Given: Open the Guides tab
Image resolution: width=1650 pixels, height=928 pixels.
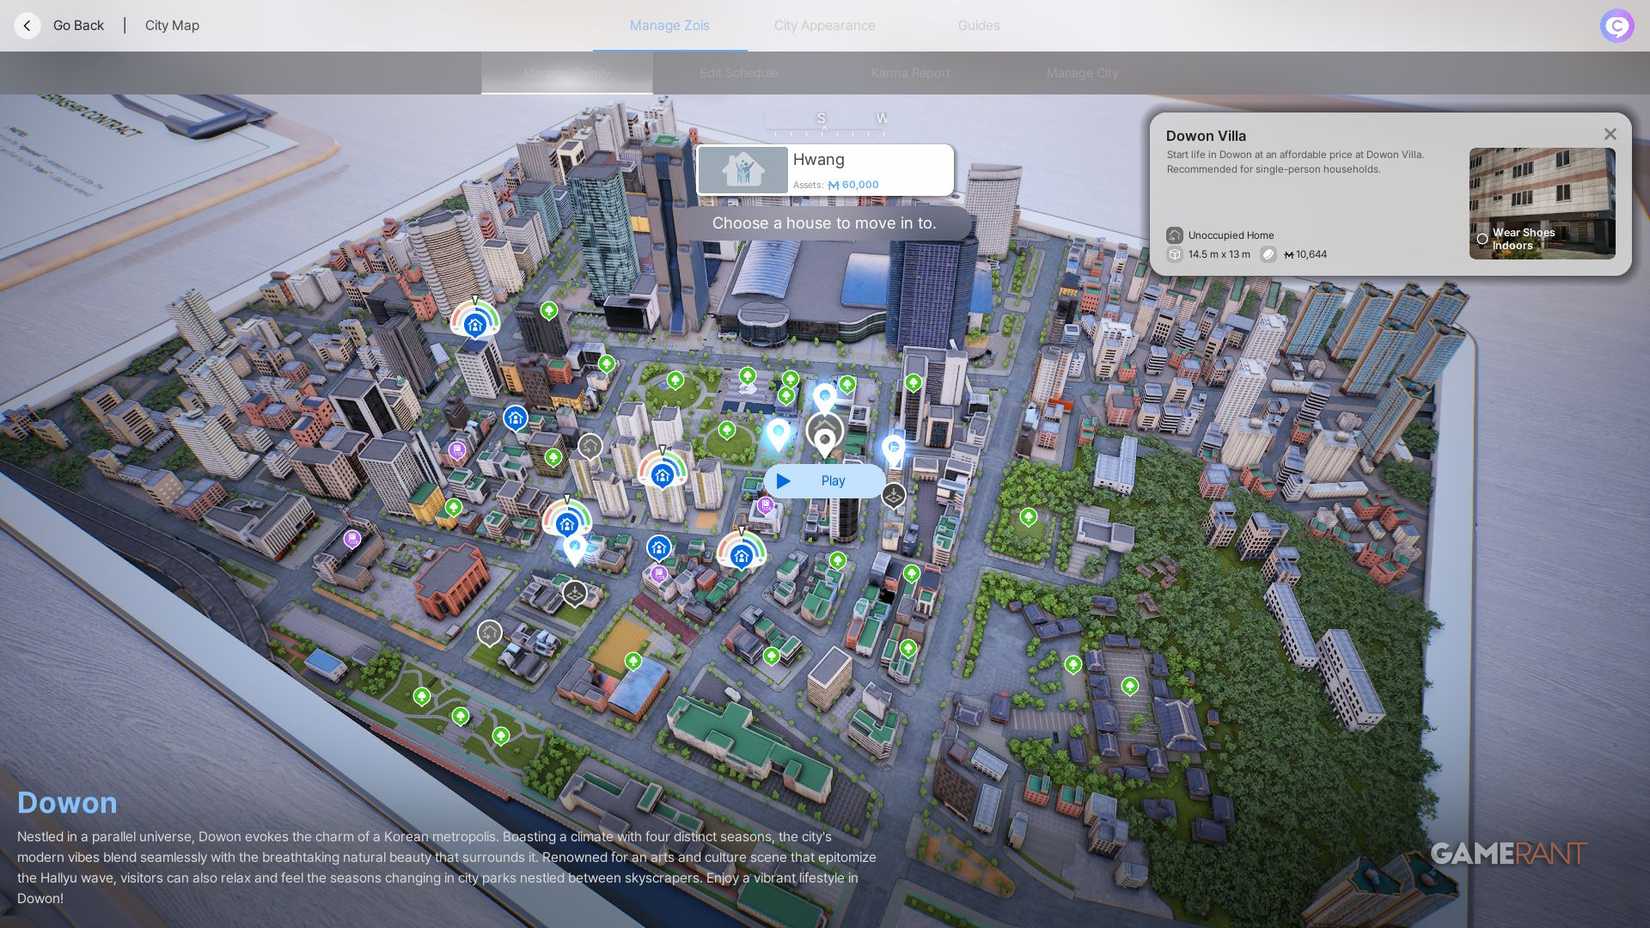Looking at the screenshot, I should [x=978, y=26].
